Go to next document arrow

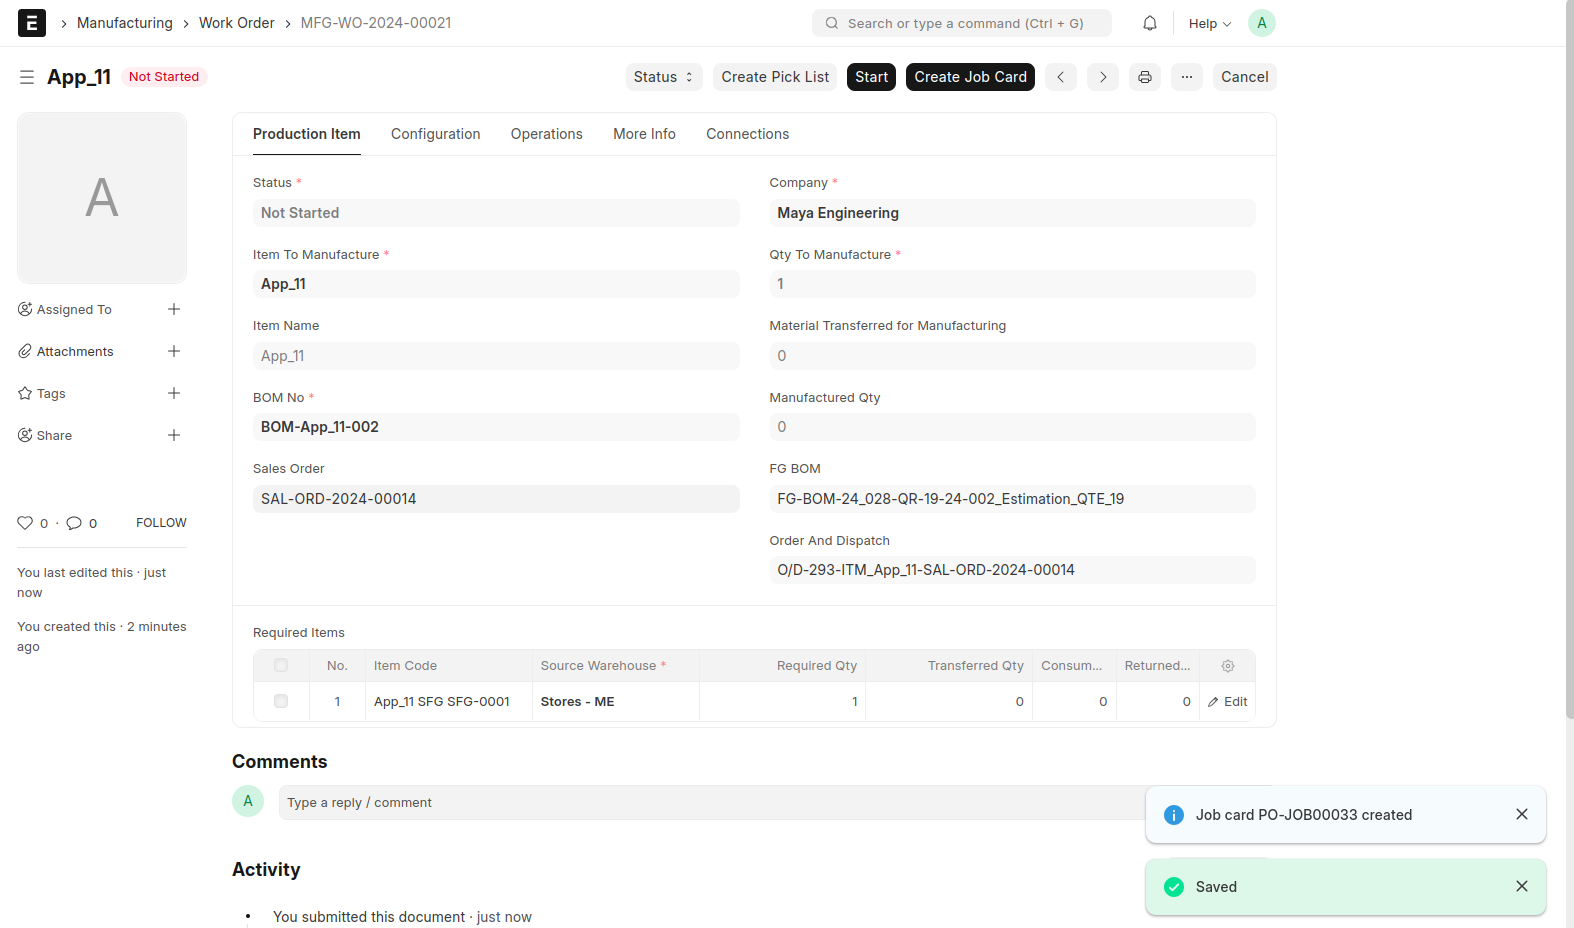1103,77
